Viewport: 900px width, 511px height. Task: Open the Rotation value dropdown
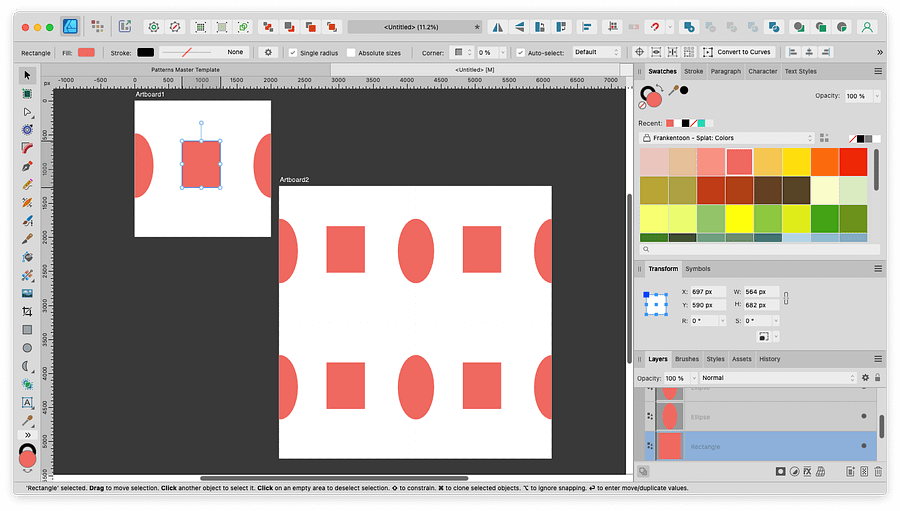click(722, 320)
